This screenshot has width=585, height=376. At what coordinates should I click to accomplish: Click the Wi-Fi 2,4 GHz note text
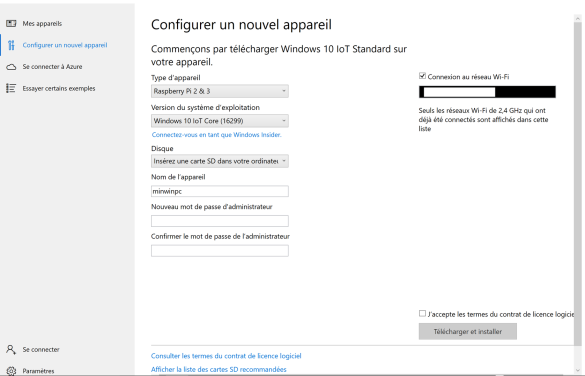tap(484, 119)
